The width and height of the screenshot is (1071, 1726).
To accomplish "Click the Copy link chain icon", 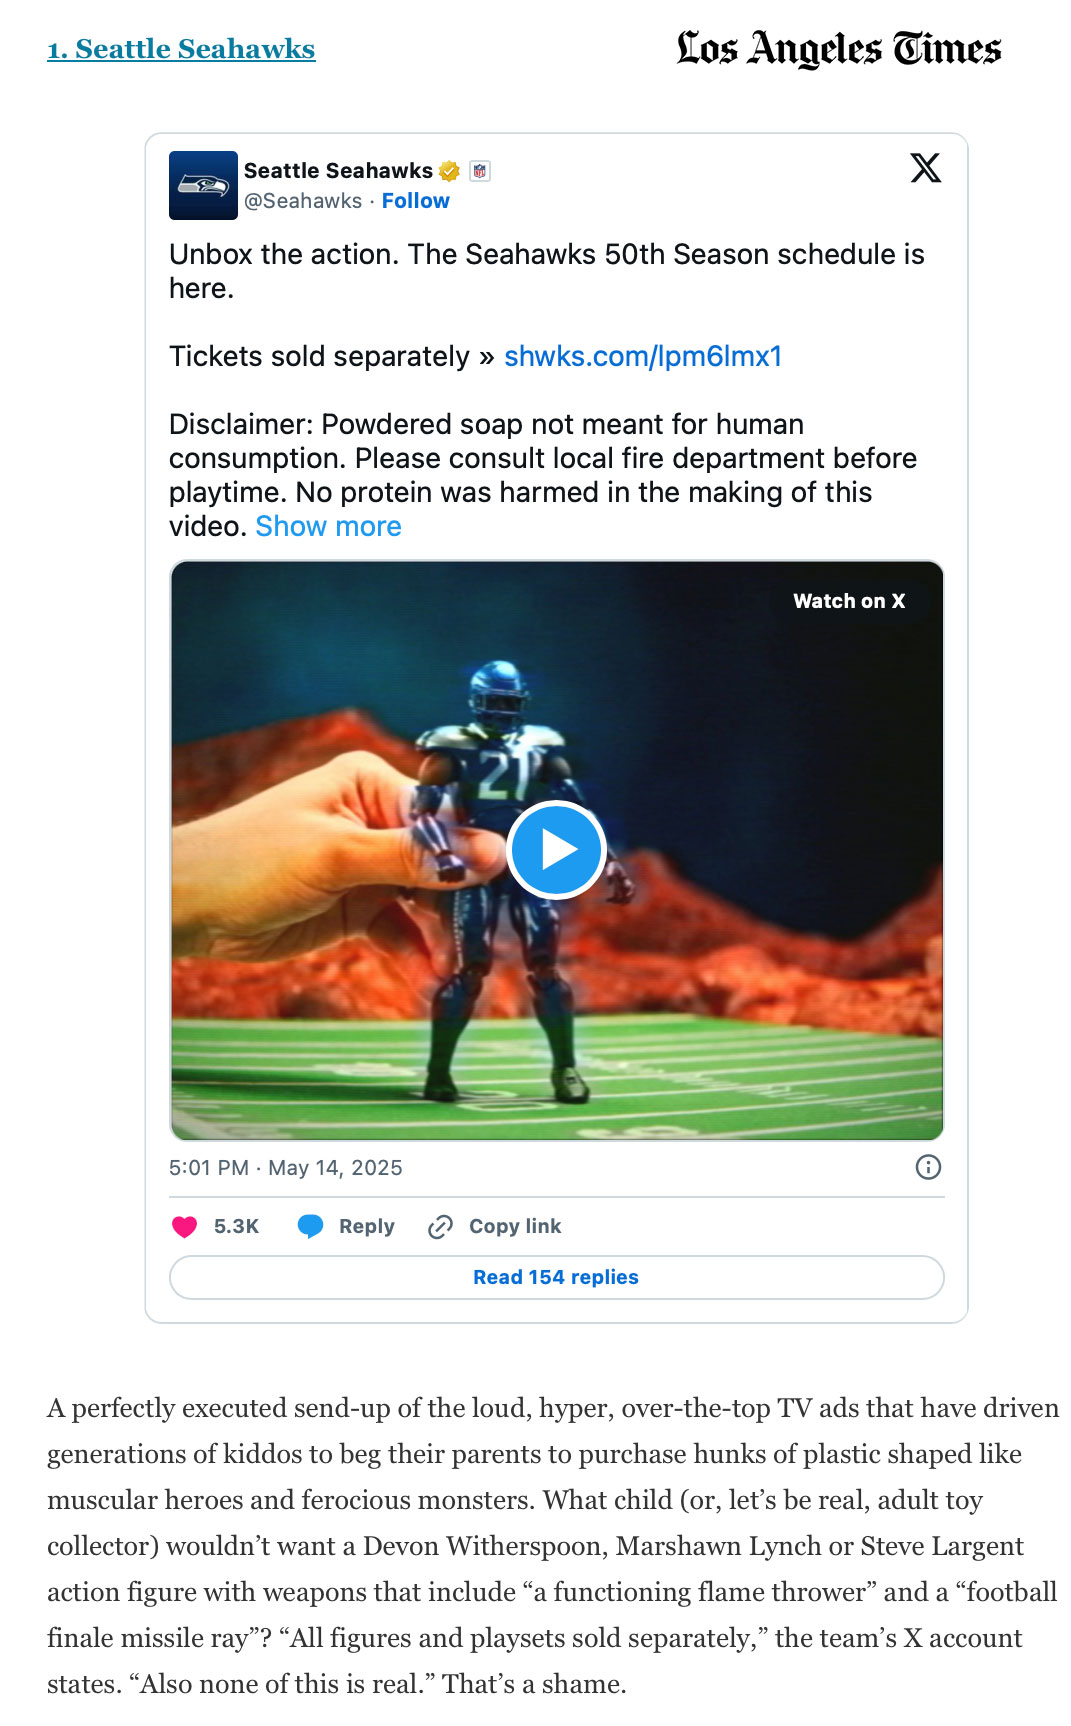I will point(440,1227).
